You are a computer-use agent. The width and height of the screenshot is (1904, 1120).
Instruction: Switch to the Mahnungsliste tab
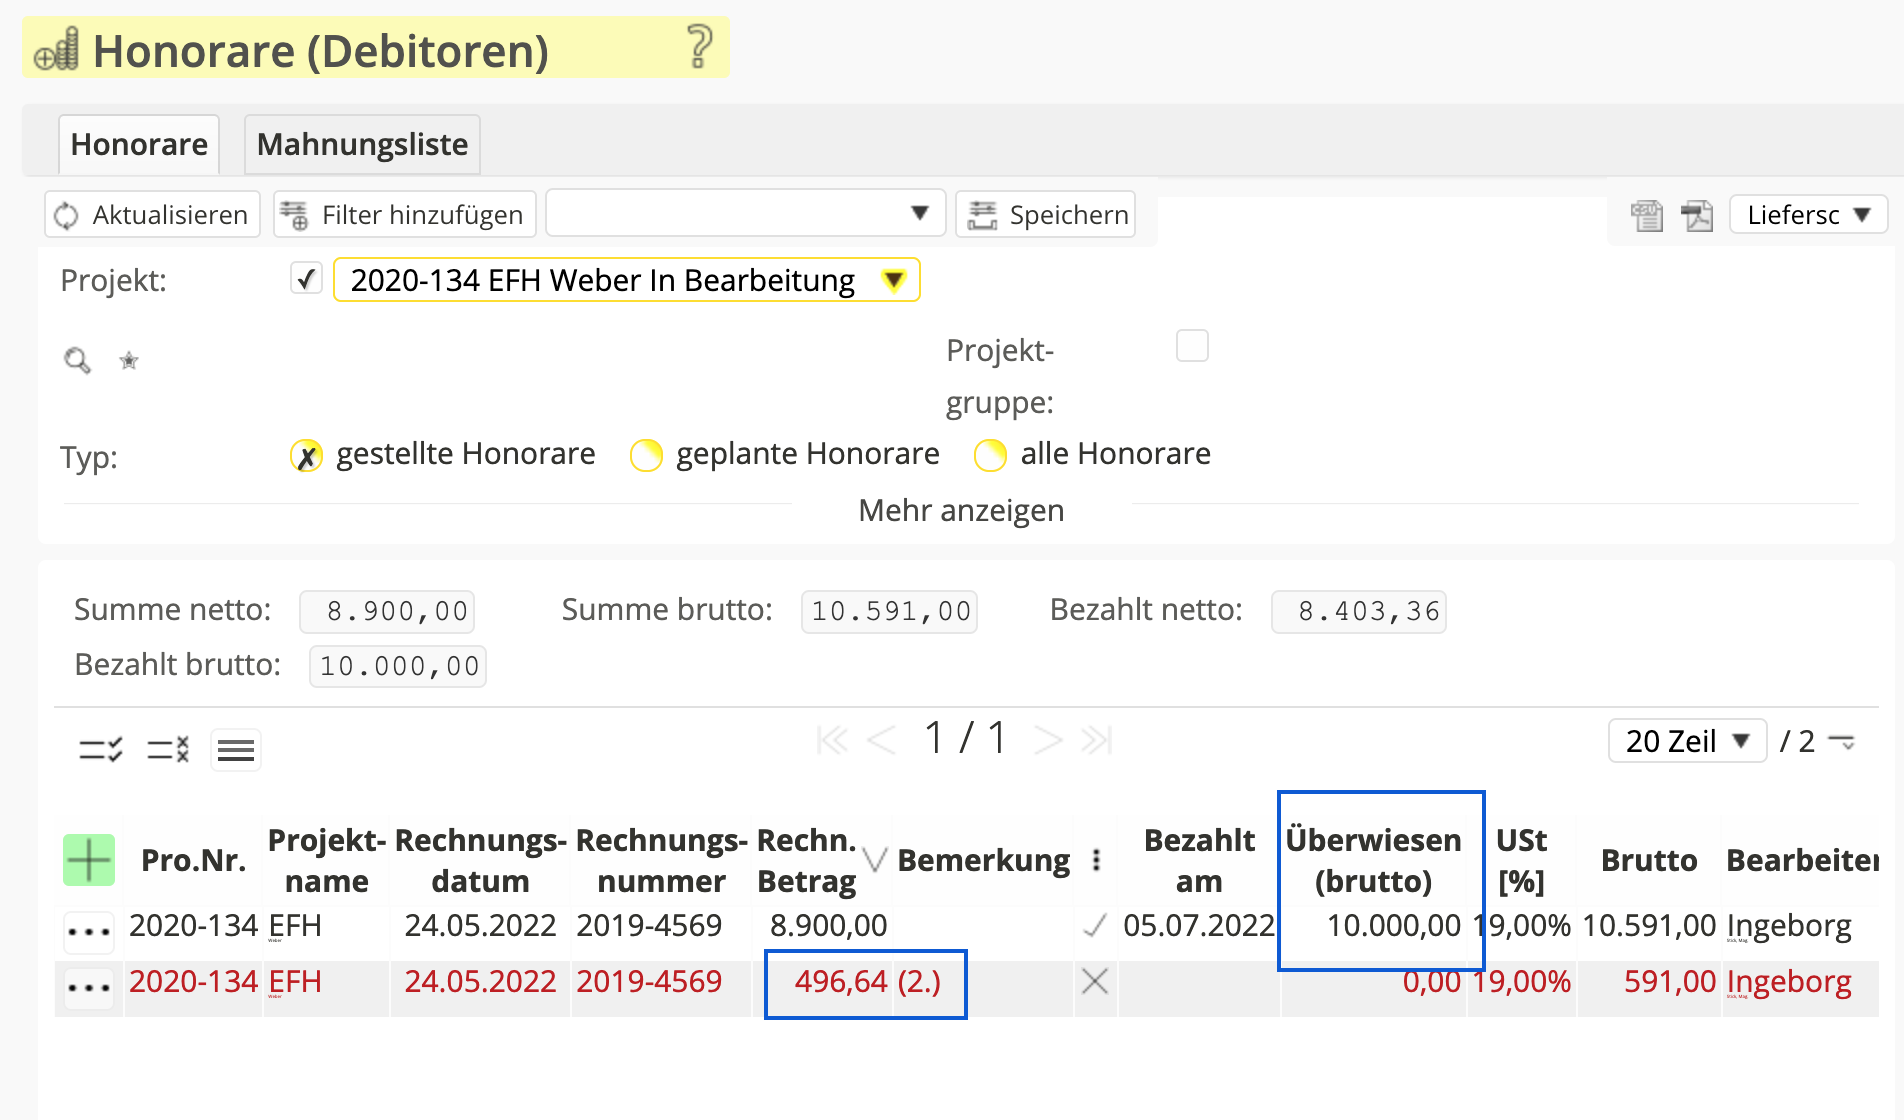click(362, 144)
